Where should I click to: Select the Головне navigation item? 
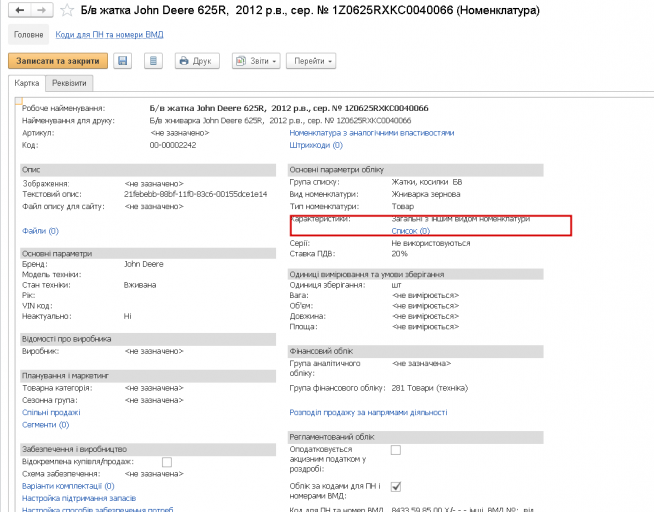point(28,35)
